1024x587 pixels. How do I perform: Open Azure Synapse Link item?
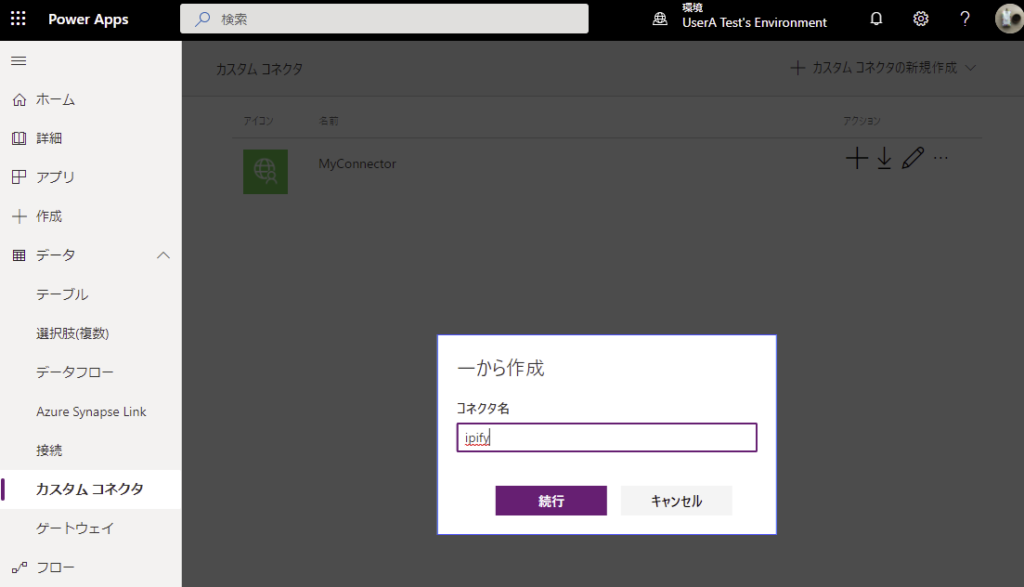(x=91, y=411)
